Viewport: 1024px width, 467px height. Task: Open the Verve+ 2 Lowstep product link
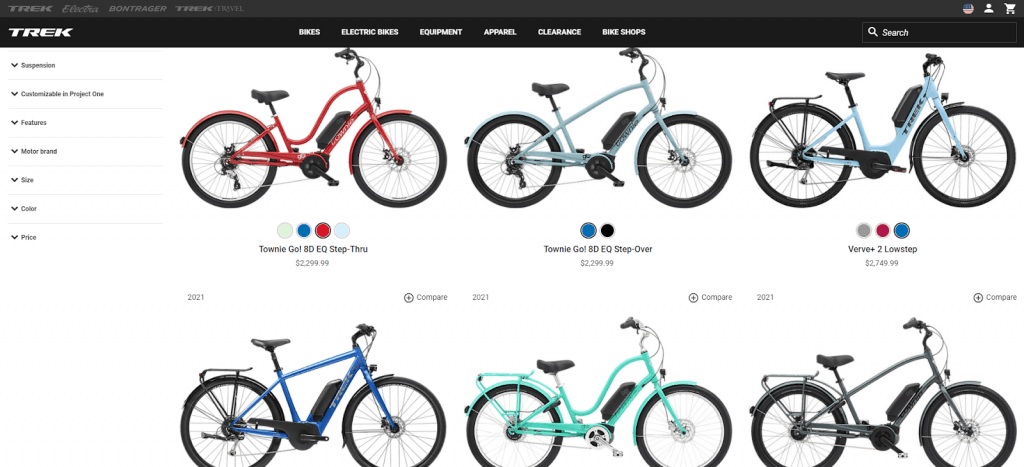[882, 250]
